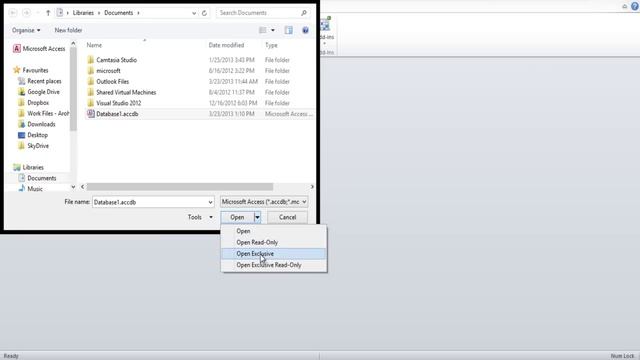Open Desktop in the sidebar
The height and width of the screenshot is (360, 640).
(38, 135)
